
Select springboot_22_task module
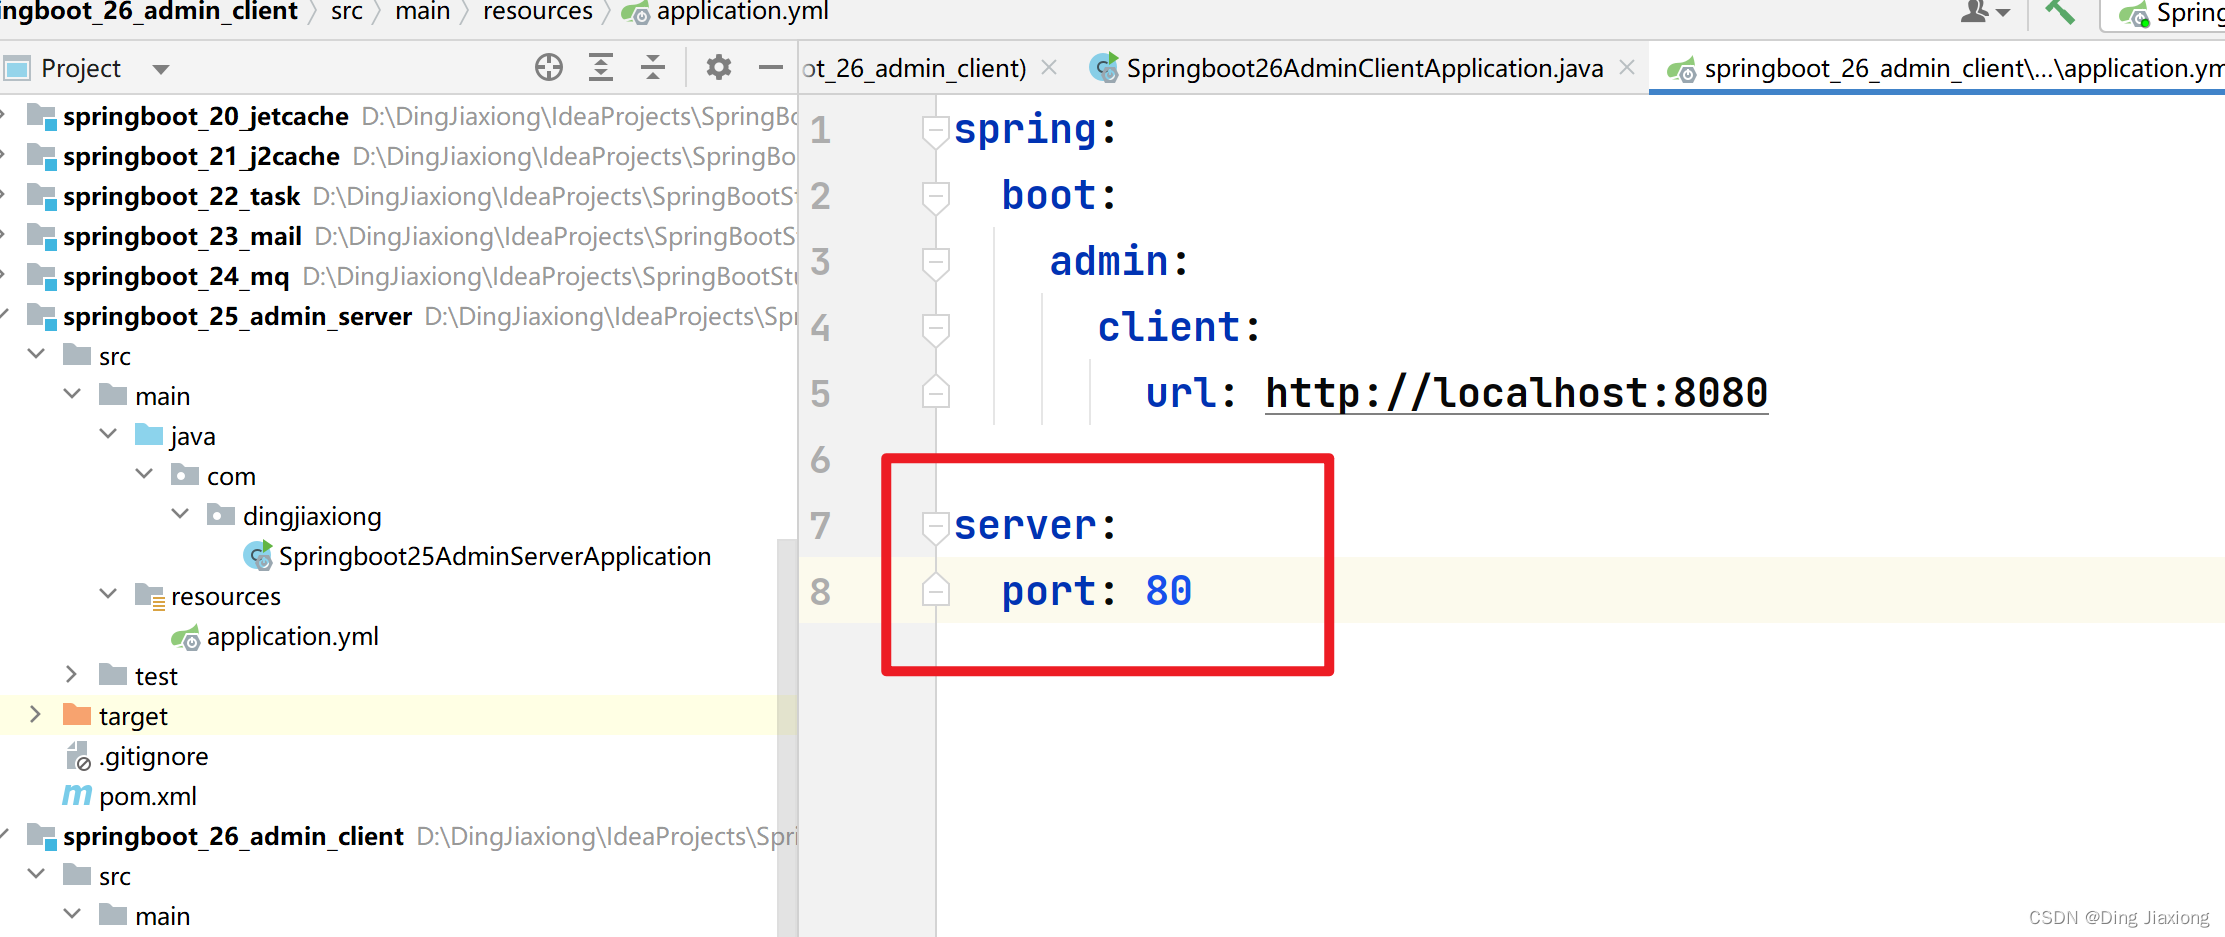(181, 196)
